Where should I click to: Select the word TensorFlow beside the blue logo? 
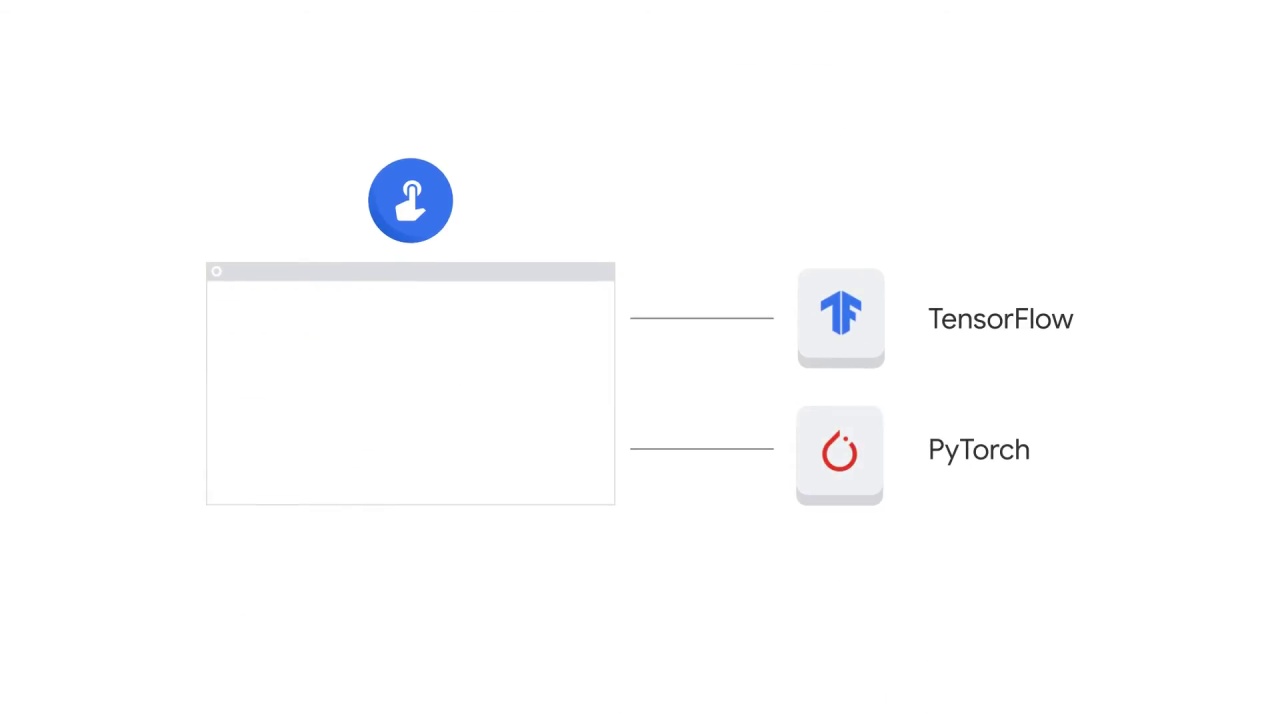(1000, 319)
